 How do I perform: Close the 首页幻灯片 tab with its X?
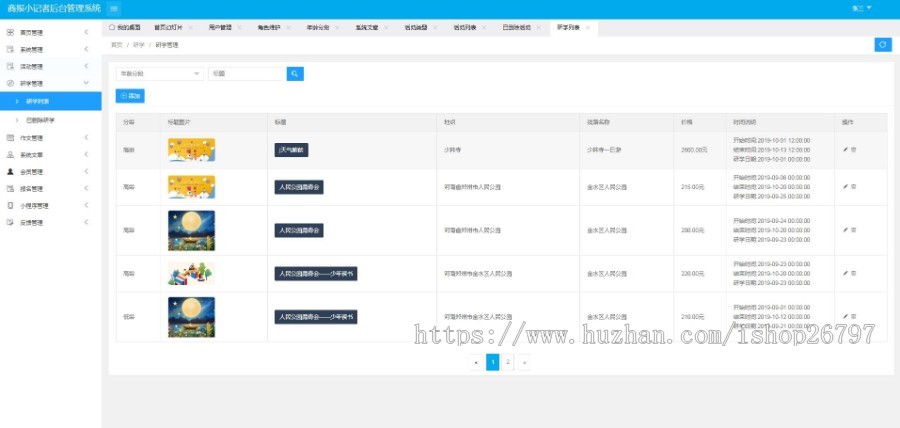pyautogui.click(x=190, y=28)
